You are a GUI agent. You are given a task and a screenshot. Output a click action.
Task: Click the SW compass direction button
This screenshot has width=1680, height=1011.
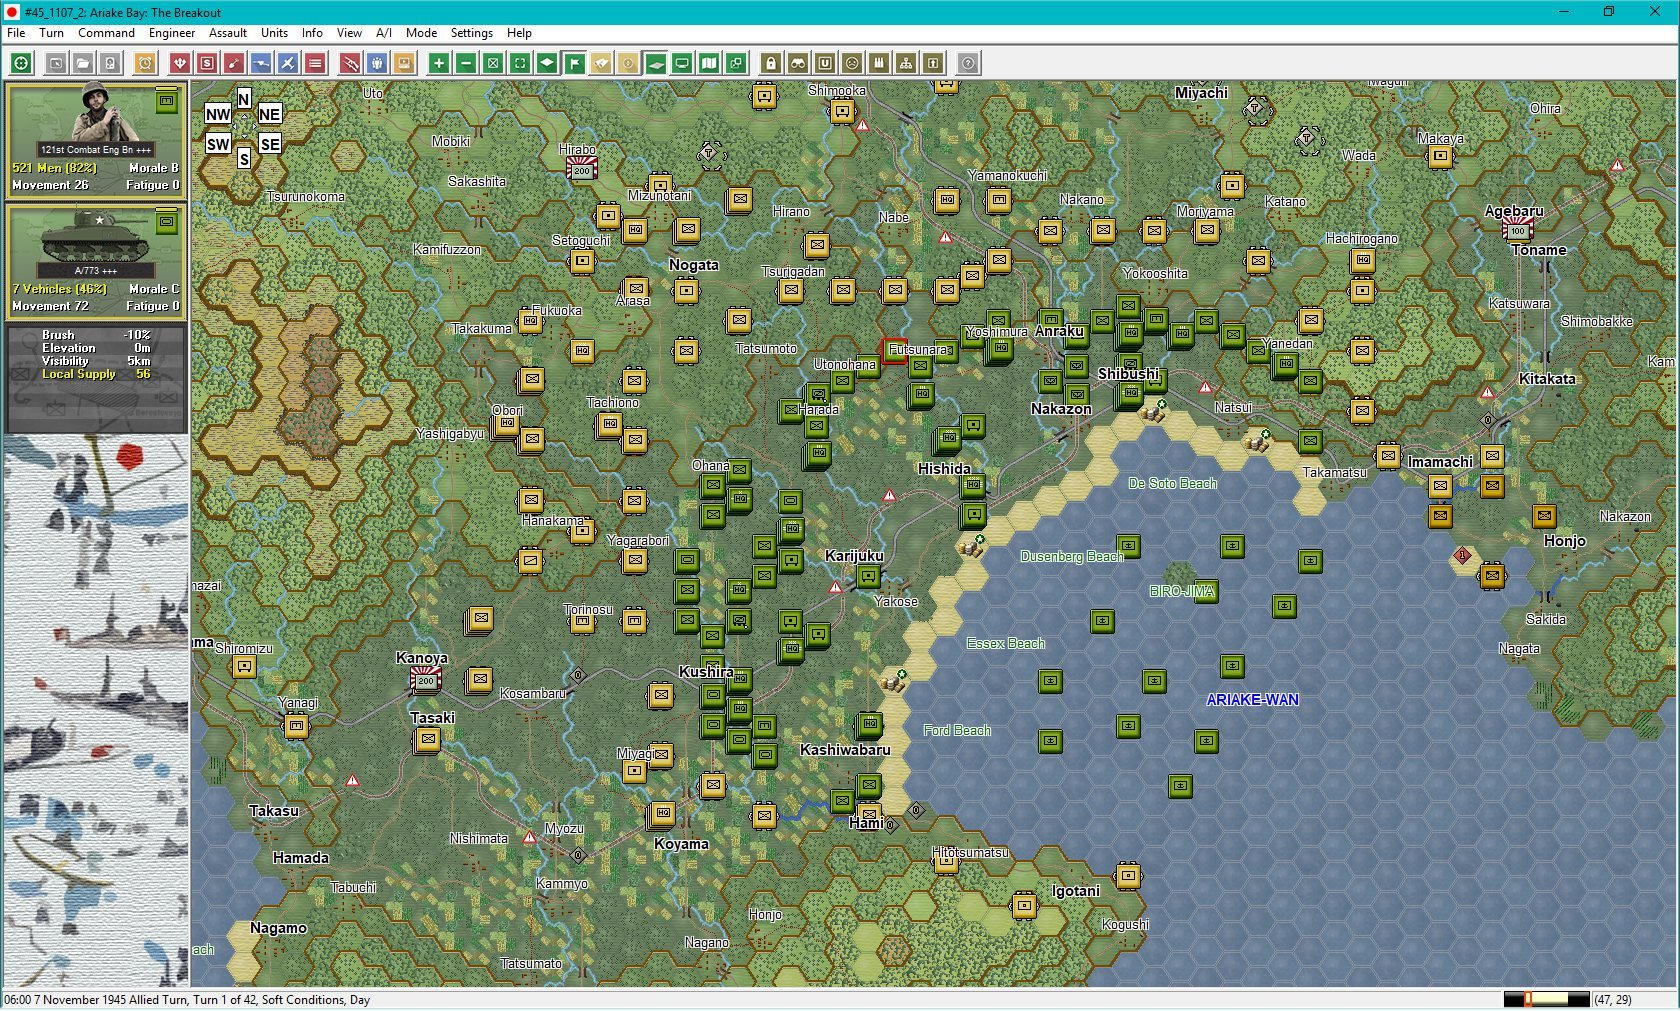[218, 144]
